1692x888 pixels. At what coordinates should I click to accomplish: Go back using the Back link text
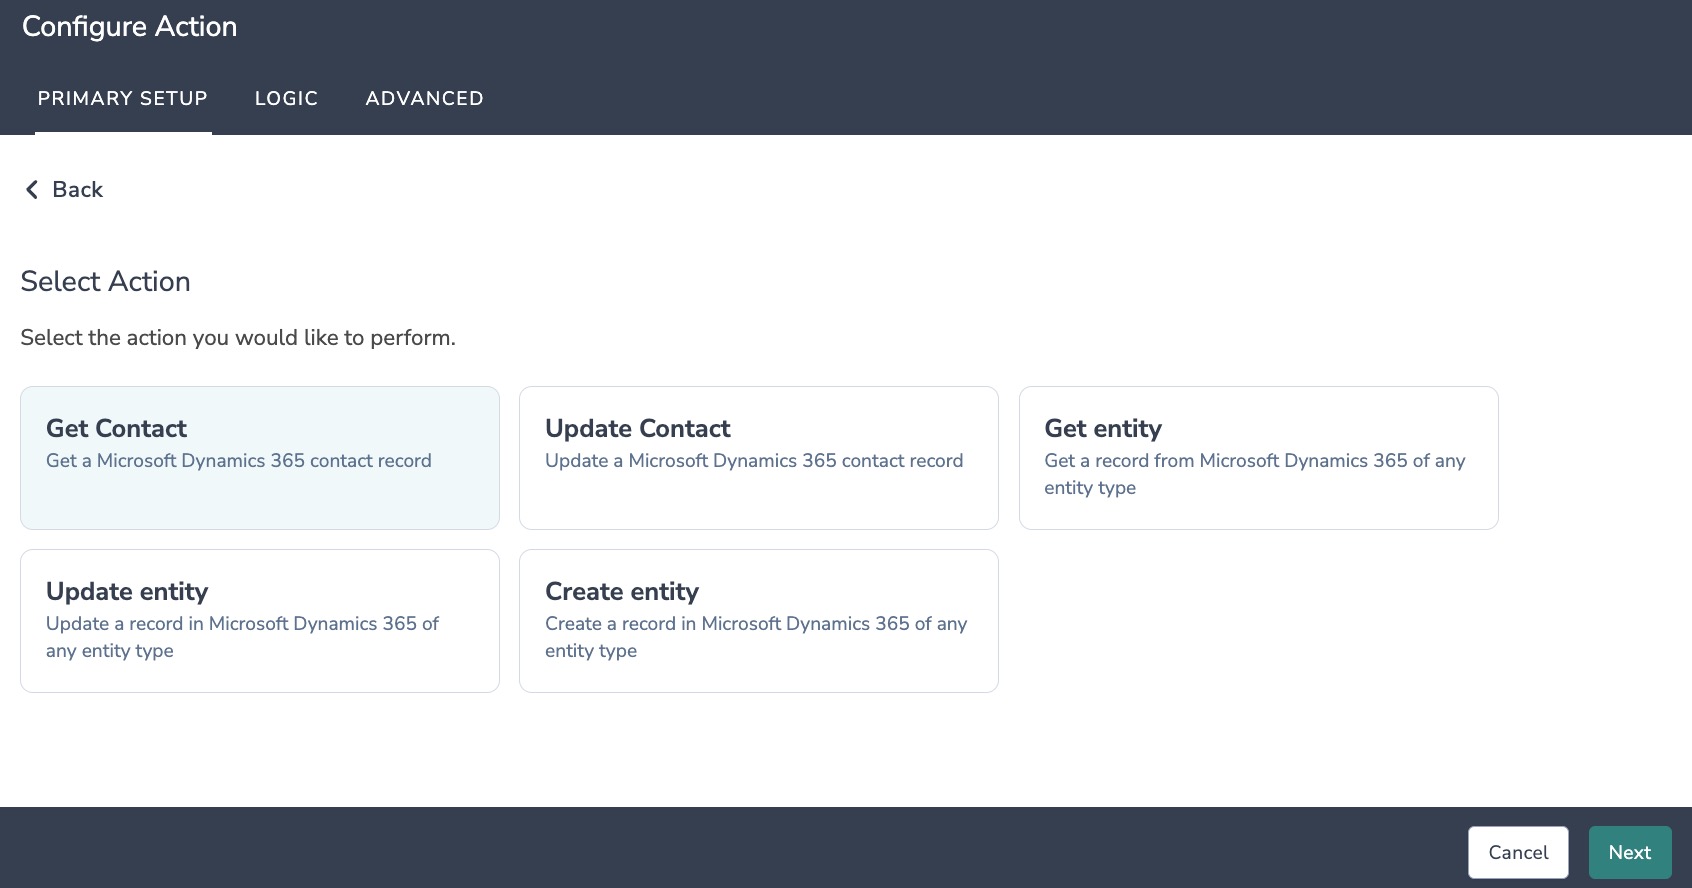tap(77, 190)
